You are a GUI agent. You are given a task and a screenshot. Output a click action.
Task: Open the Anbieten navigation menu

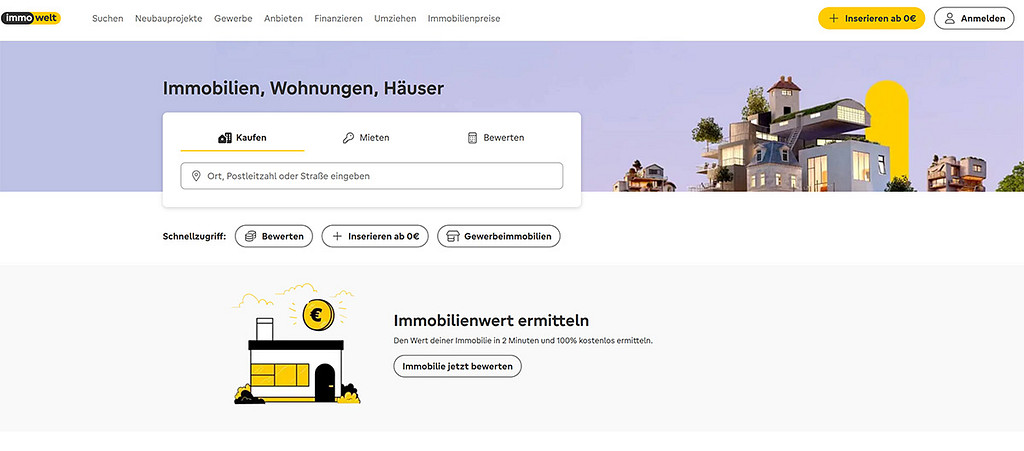click(283, 19)
